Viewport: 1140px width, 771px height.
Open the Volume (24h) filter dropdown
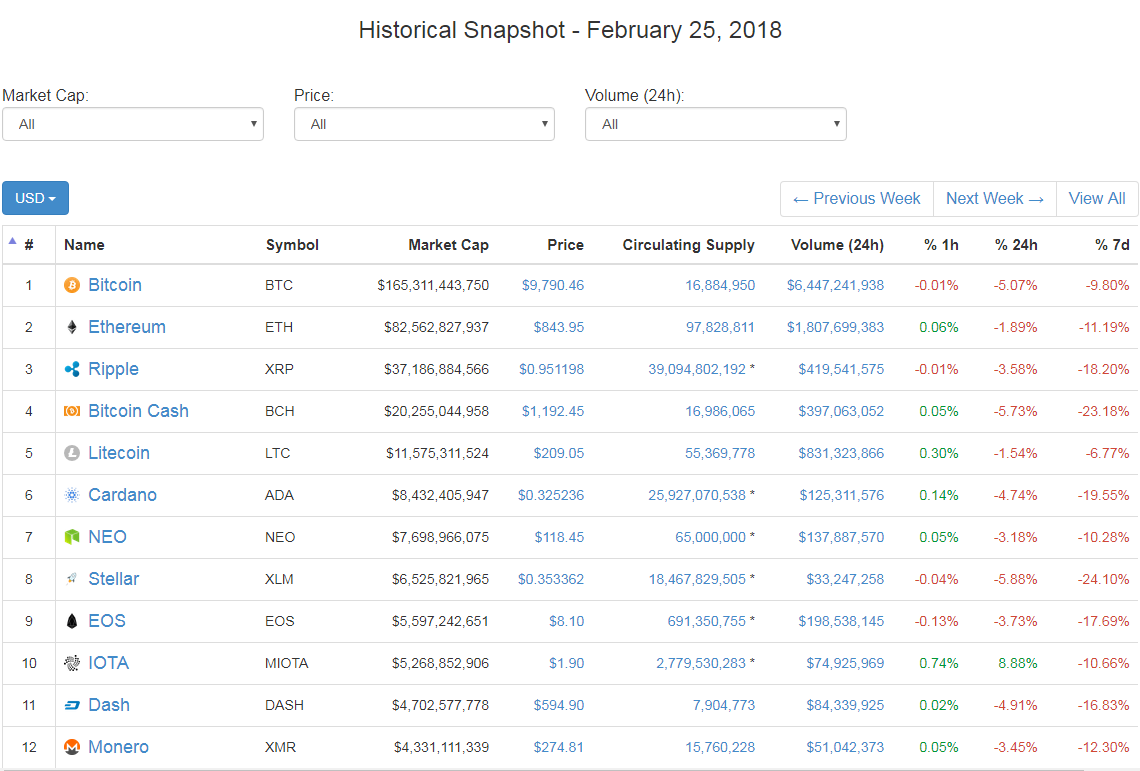[x=715, y=124]
